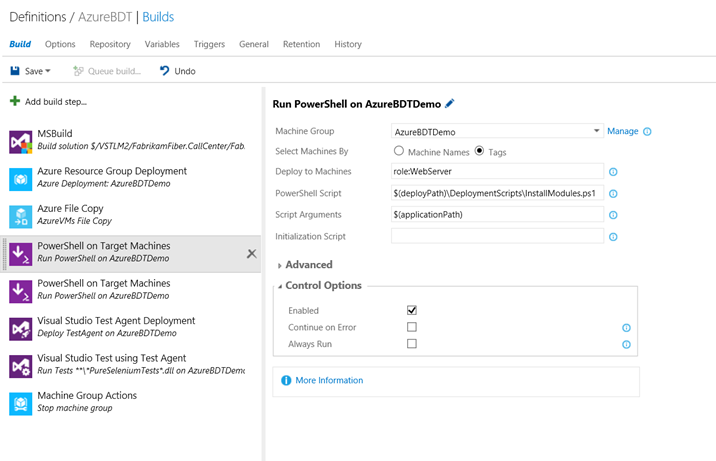
Task: Select the Machine Group Actions step icon
Action: 20,403
